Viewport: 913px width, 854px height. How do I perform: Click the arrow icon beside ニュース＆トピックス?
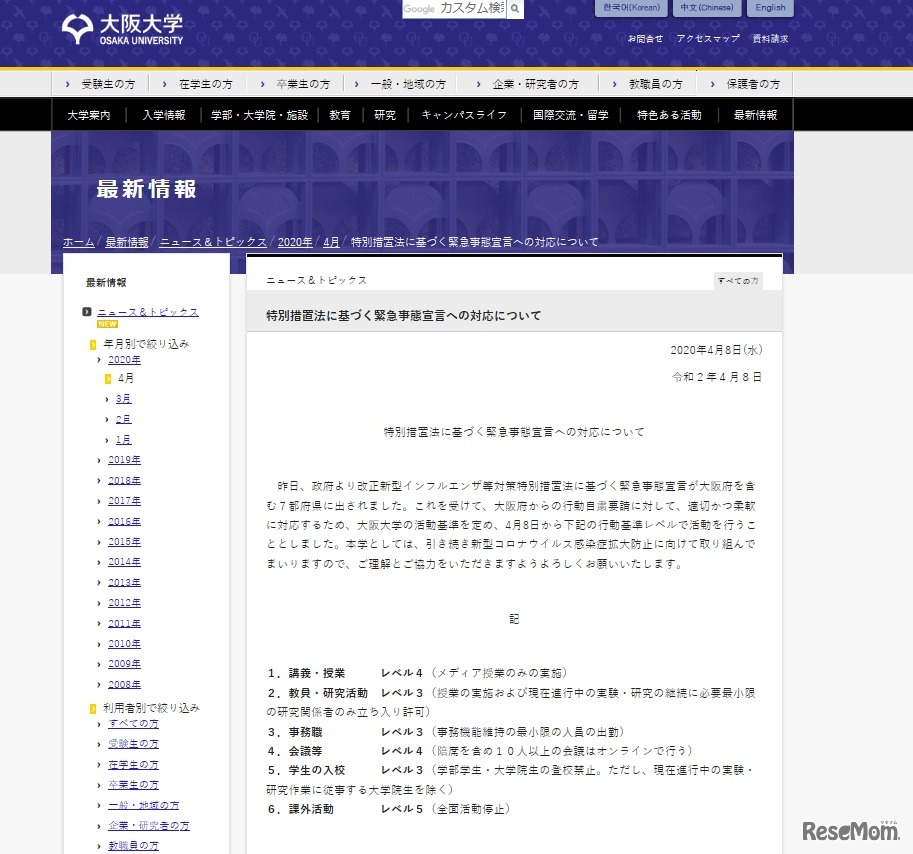(x=88, y=312)
